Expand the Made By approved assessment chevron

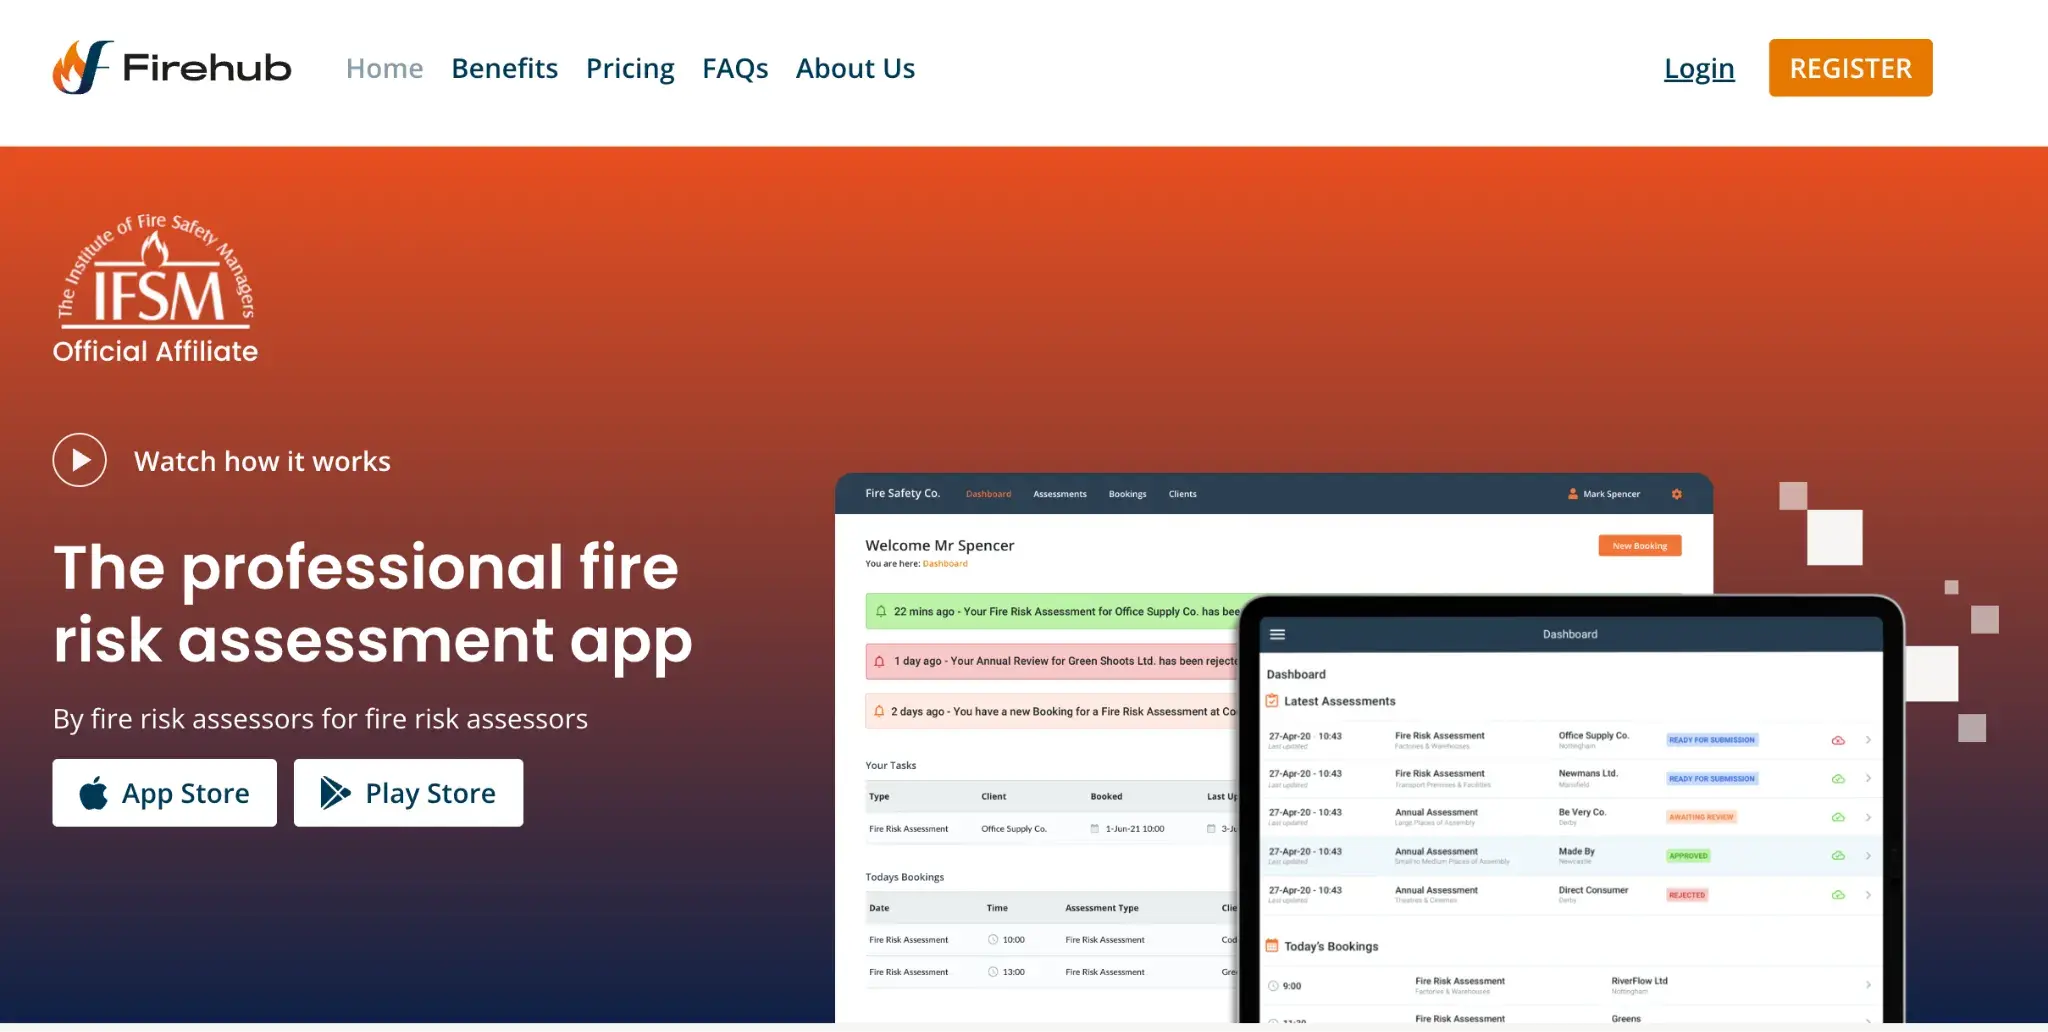[1869, 855]
